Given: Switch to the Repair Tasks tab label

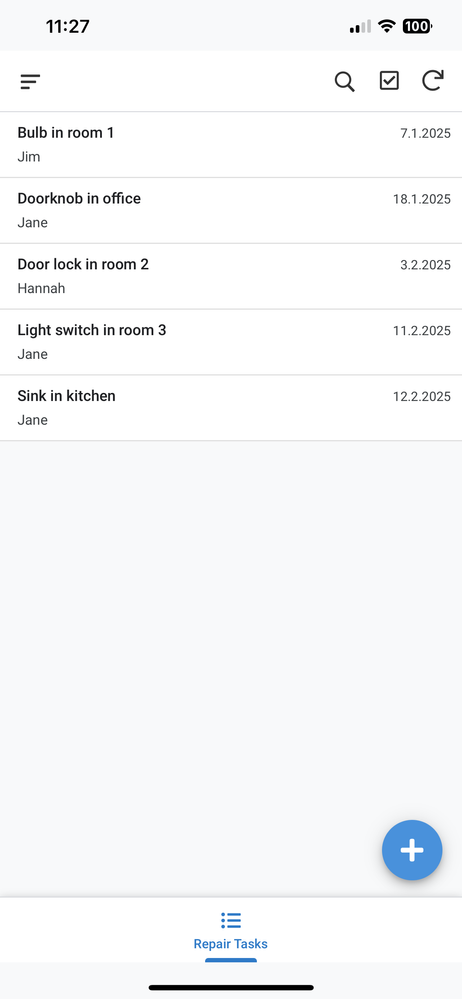Looking at the screenshot, I should [231, 944].
